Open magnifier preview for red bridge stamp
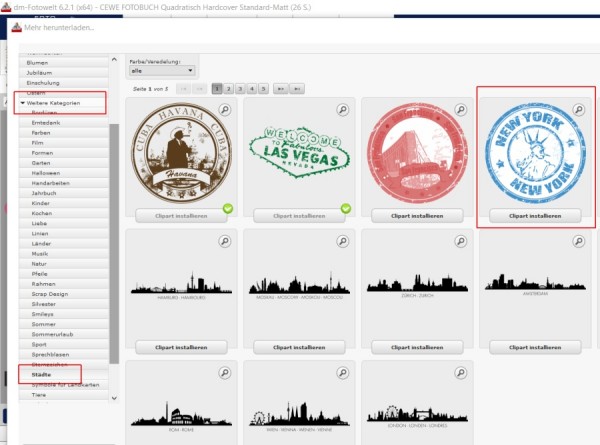The width and height of the screenshot is (600, 445). 461,110
